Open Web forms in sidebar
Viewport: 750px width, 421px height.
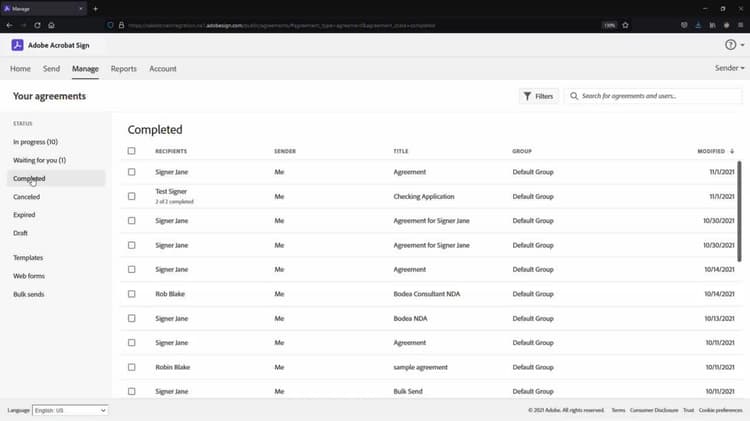29,276
